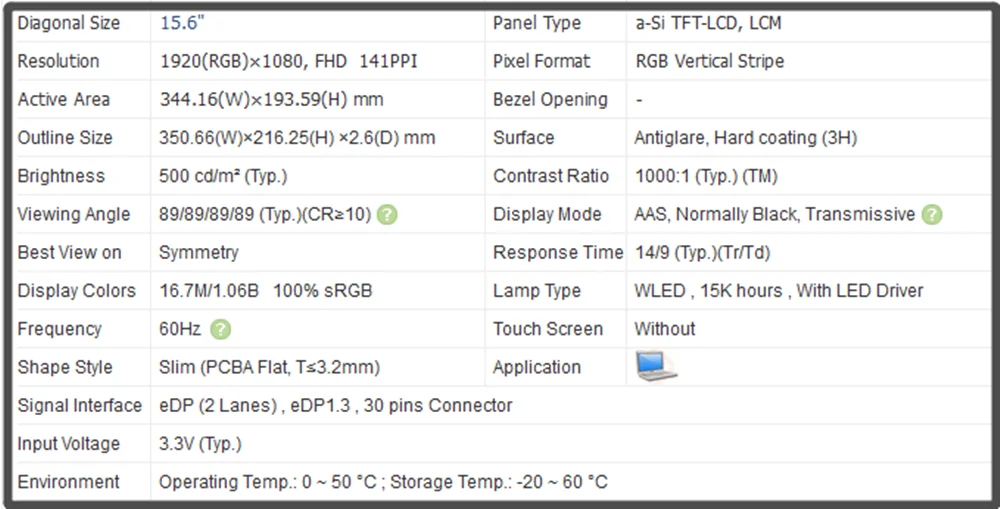Click the 15.6" diagonal size link

[x=182, y=23]
